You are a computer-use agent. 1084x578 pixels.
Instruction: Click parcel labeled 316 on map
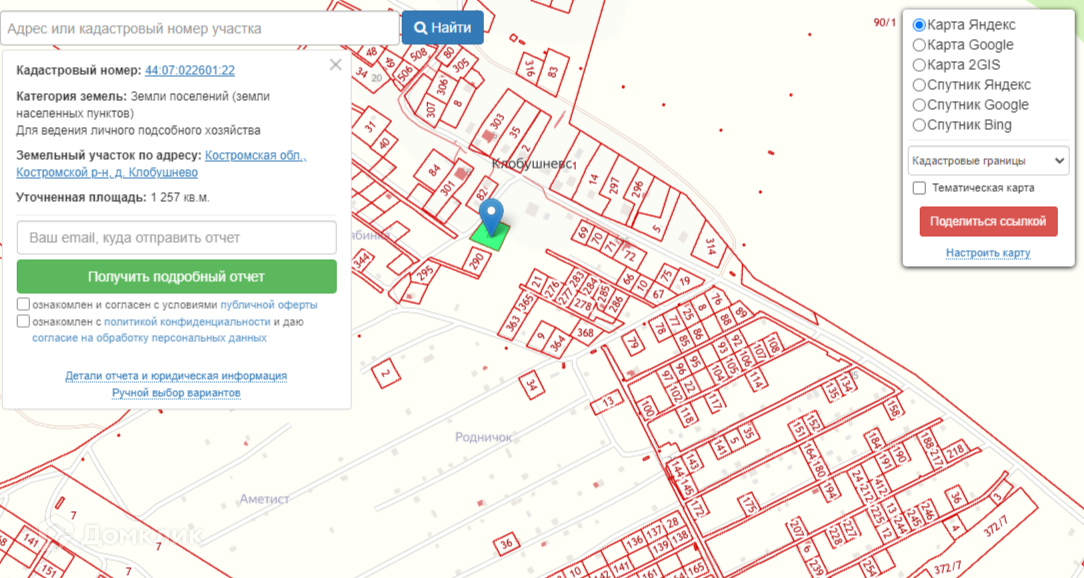pyautogui.click(x=529, y=68)
